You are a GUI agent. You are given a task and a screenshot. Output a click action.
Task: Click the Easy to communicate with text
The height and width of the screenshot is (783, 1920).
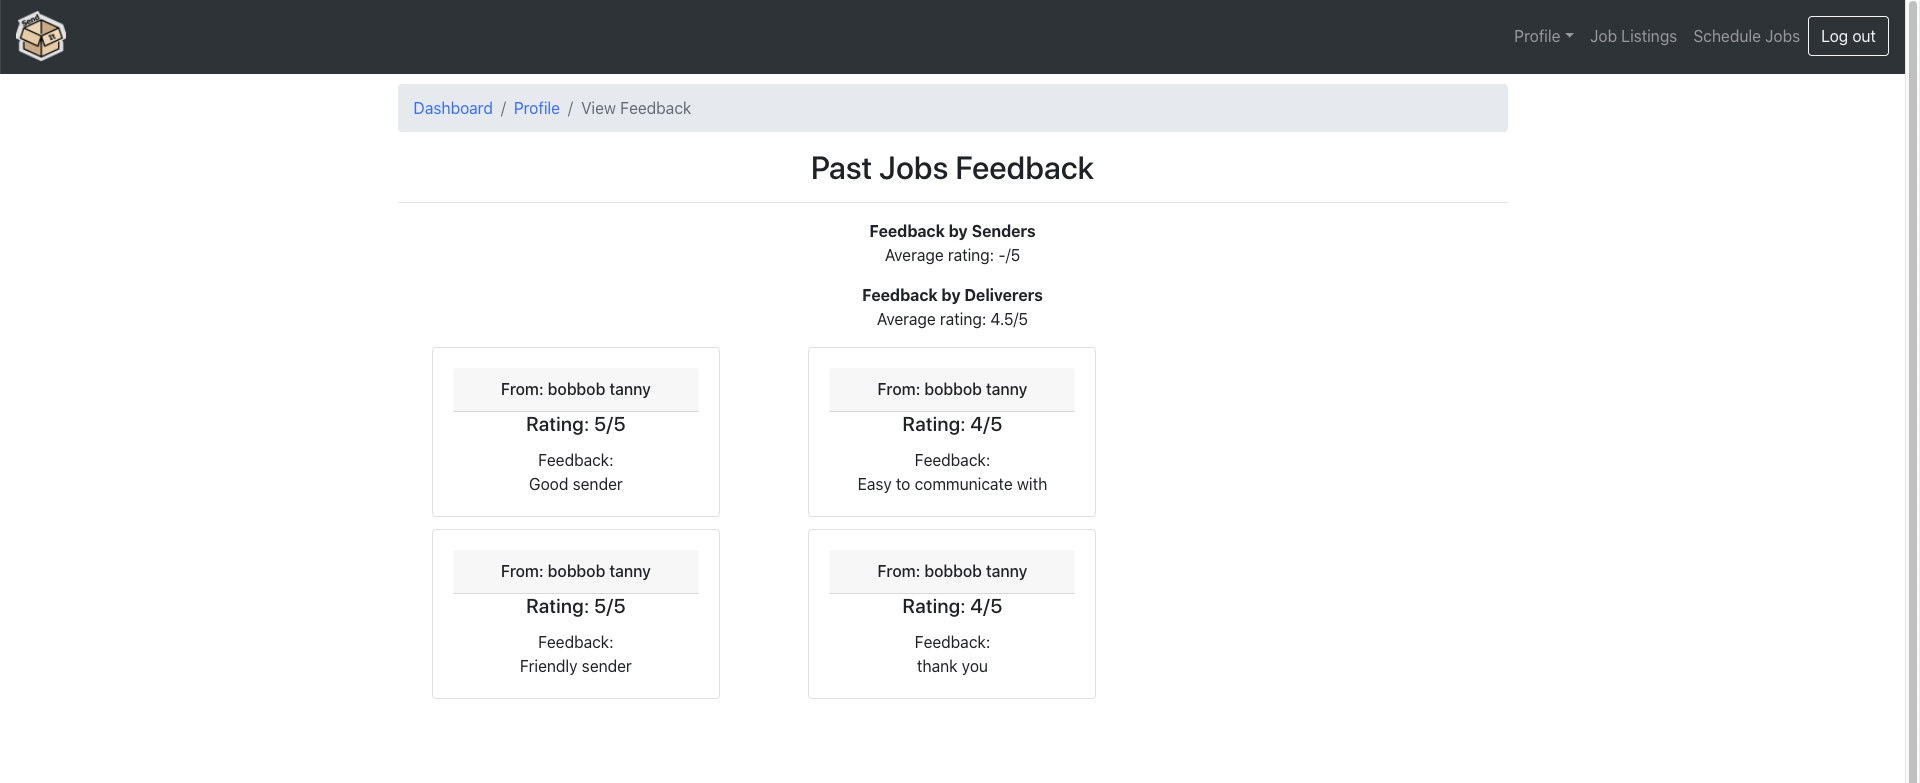point(952,484)
